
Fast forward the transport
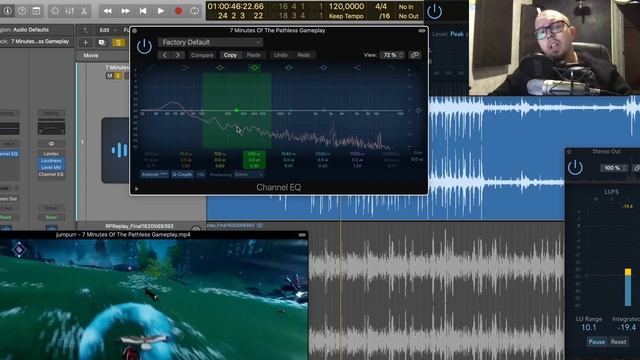pos(125,11)
